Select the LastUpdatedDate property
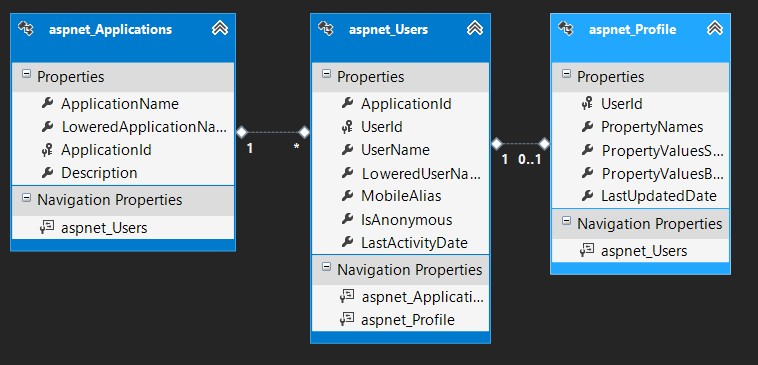The image size is (758, 365). point(658,196)
